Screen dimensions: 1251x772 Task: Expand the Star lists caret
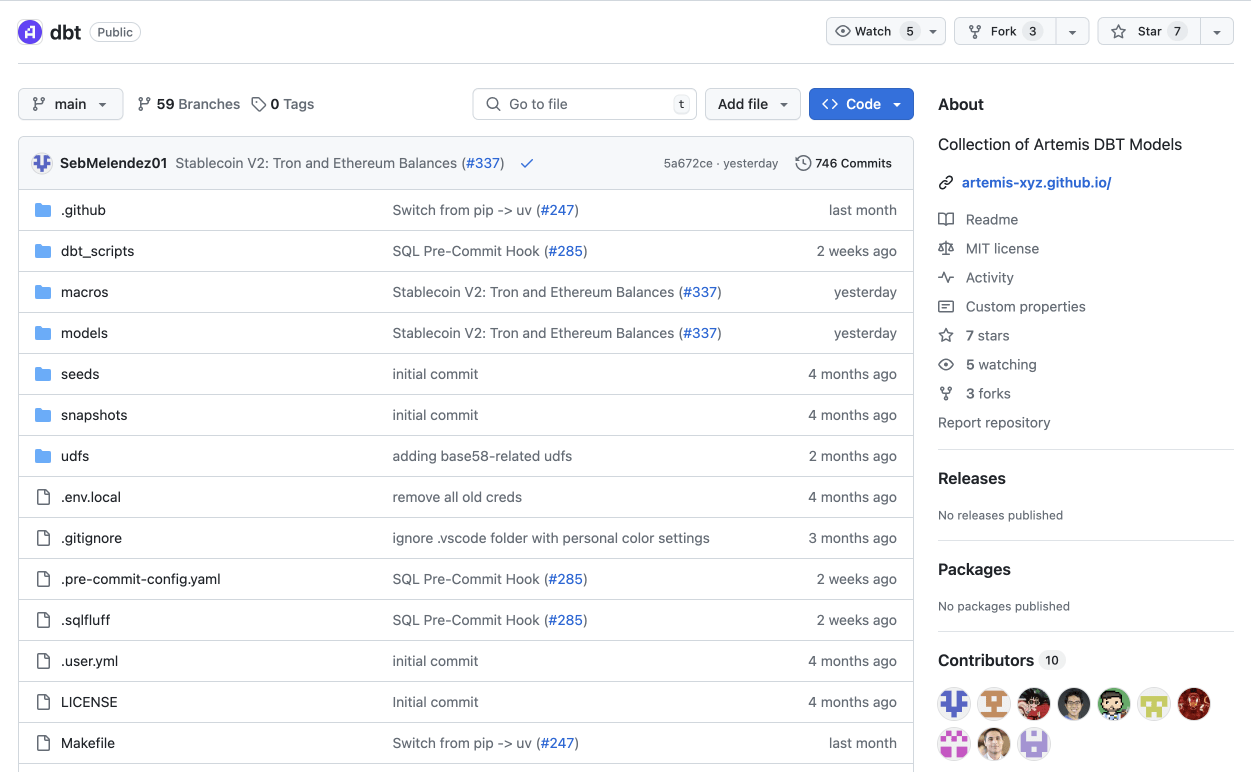[1216, 32]
